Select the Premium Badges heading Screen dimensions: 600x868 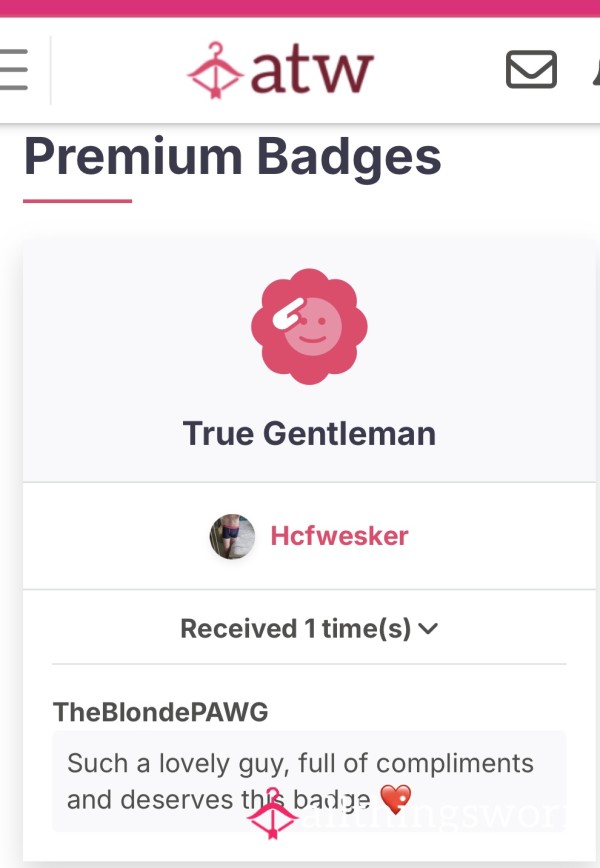pos(232,157)
